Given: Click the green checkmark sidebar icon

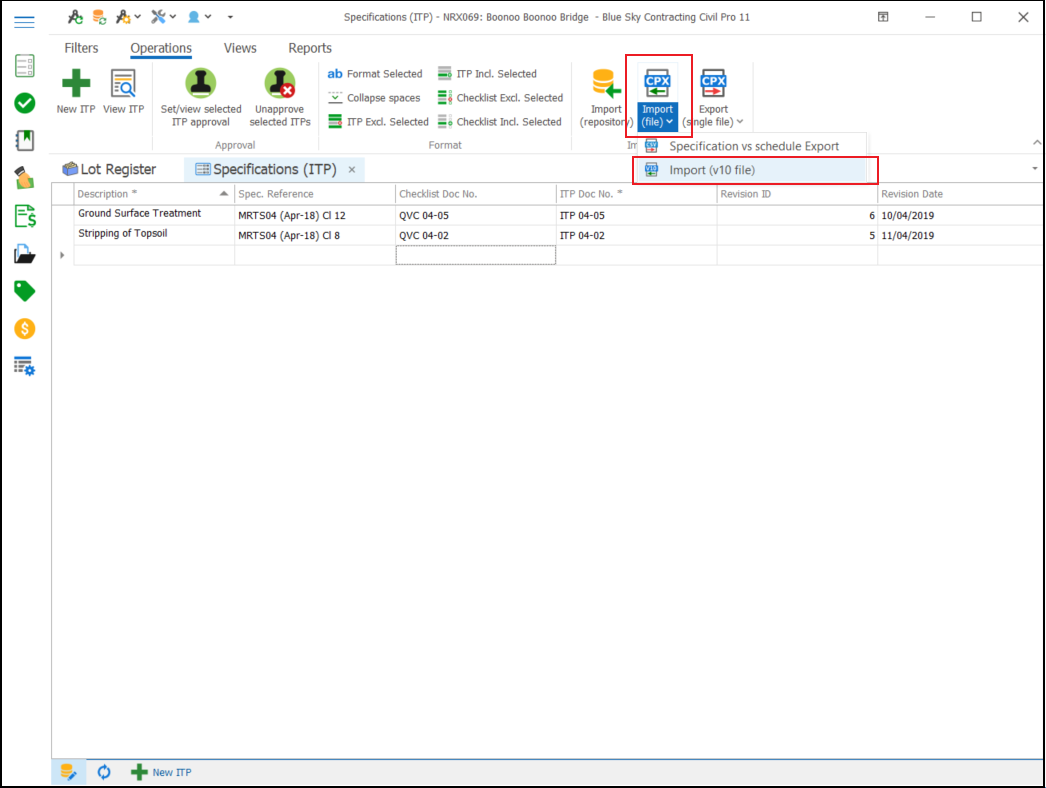Looking at the screenshot, I should 25,103.
